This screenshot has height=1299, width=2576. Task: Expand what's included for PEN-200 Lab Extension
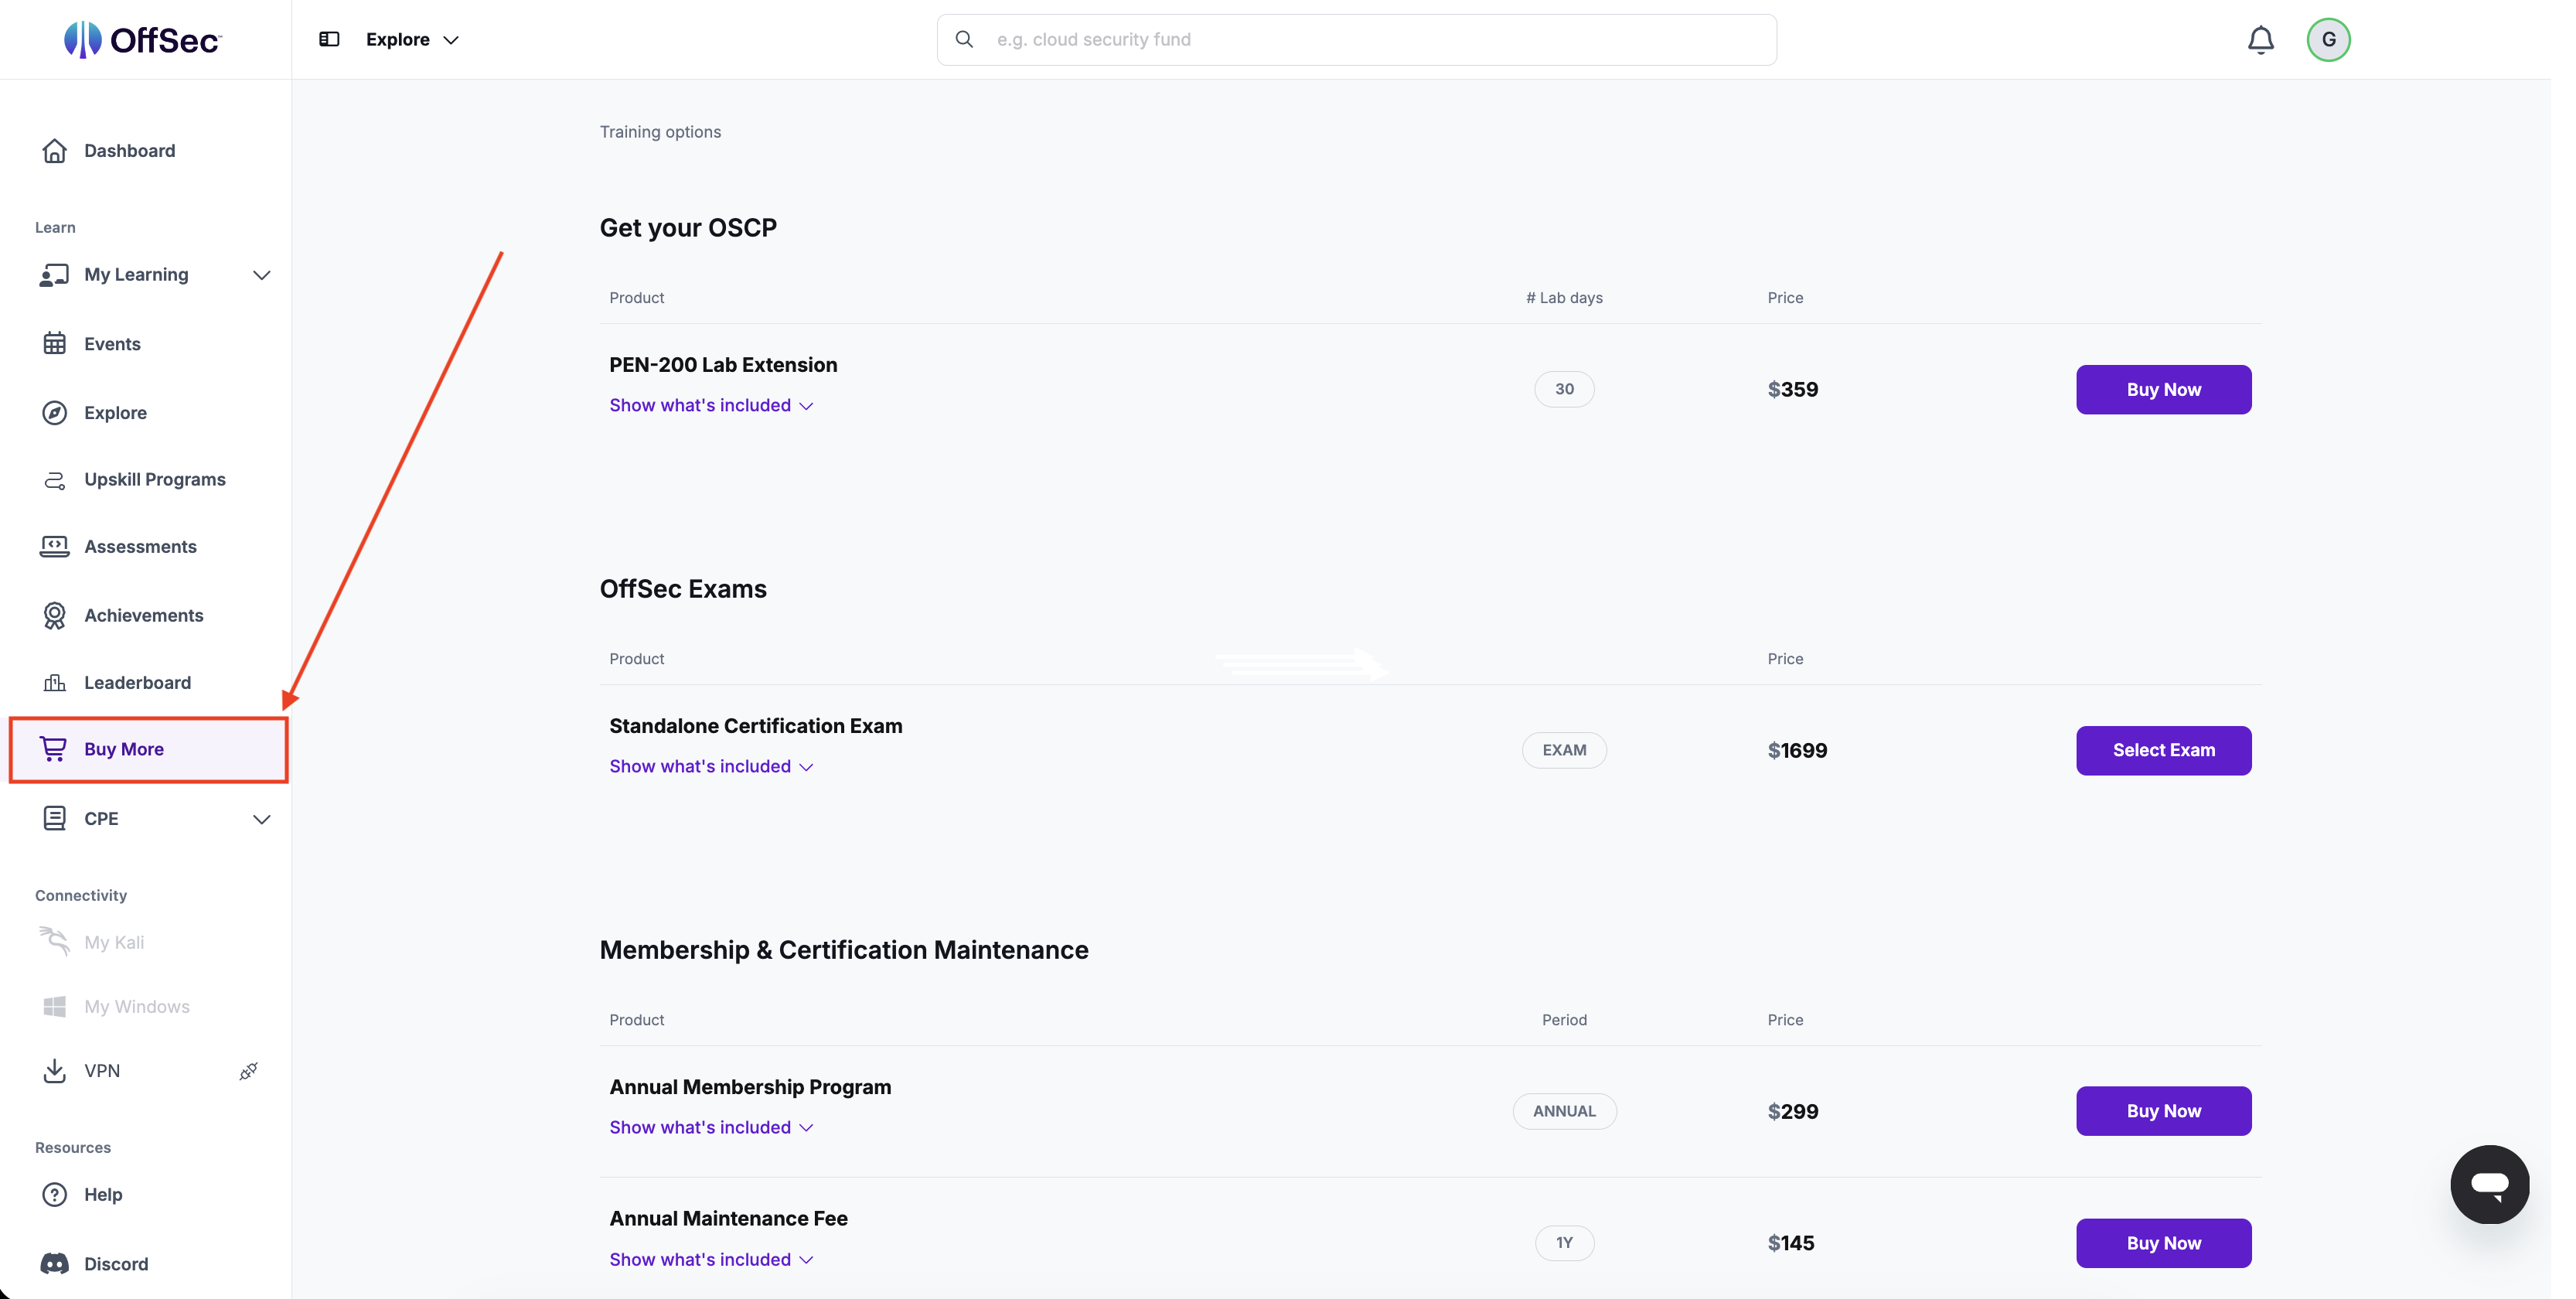[x=711, y=405]
